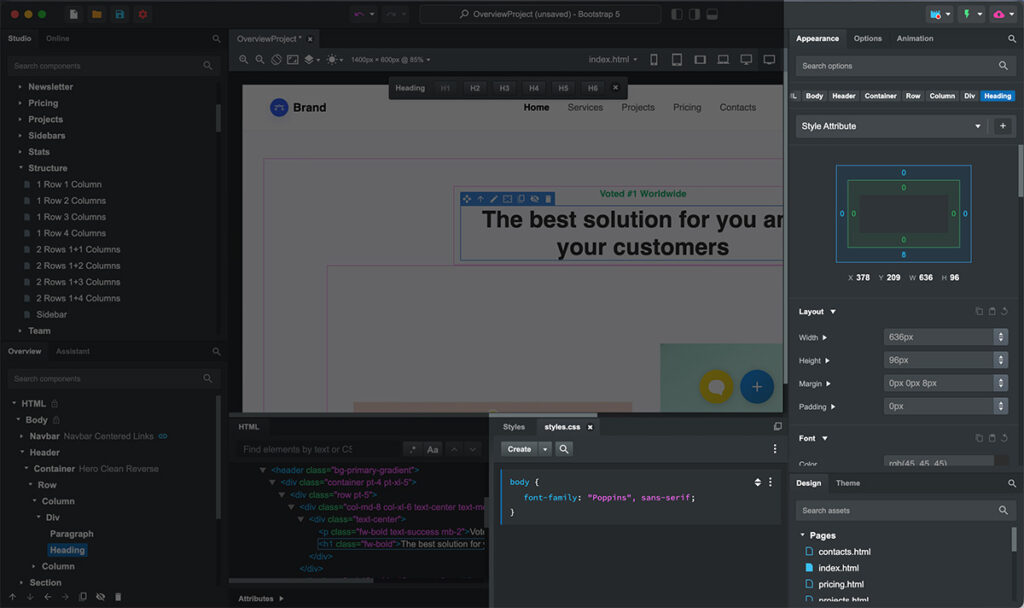This screenshot has width=1024, height=608.
Task: Click the preview lightning bolt icon
Action: point(968,15)
